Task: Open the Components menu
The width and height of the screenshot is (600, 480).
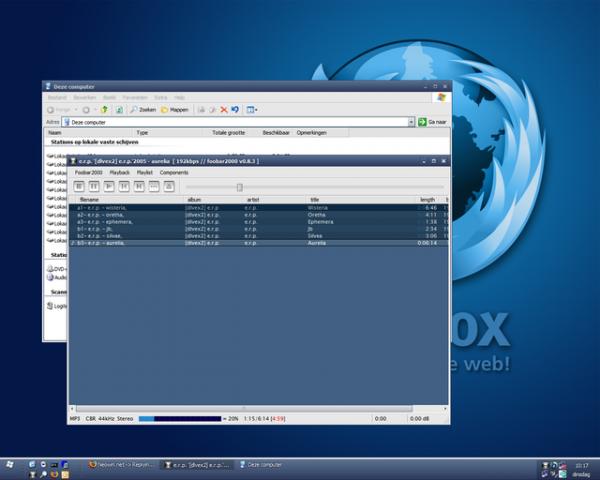Action: (174, 173)
